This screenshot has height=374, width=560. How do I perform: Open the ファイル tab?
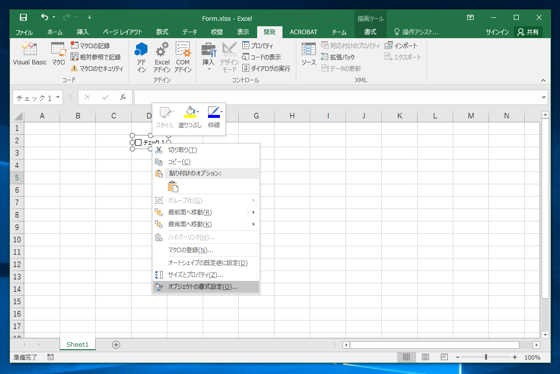[24, 32]
